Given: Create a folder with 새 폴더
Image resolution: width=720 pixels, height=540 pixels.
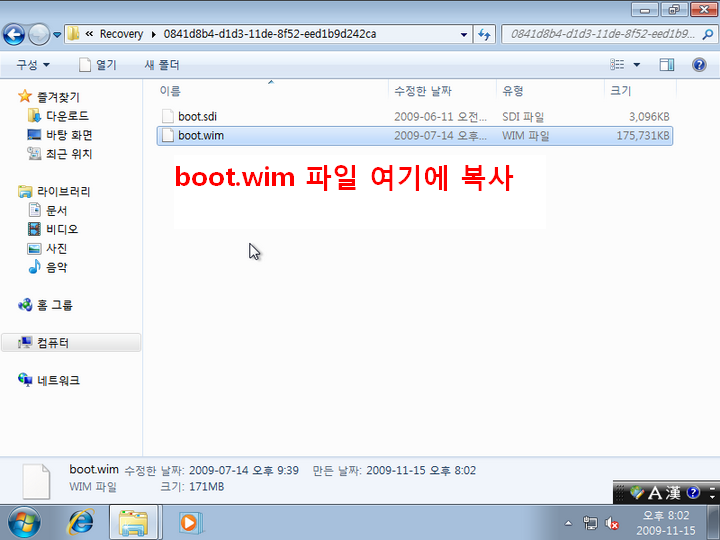Looking at the screenshot, I should click(162, 65).
